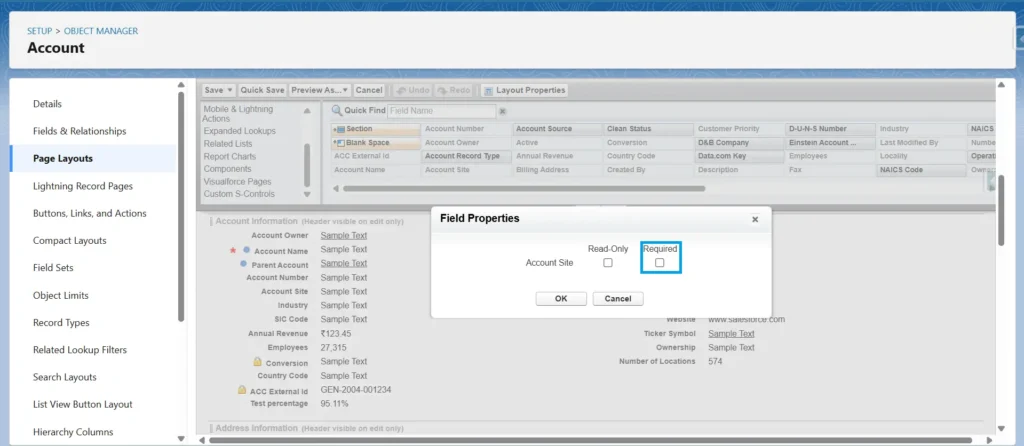Click the Layout Properties icon
This screenshot has width=1024, height=446.
488,90
